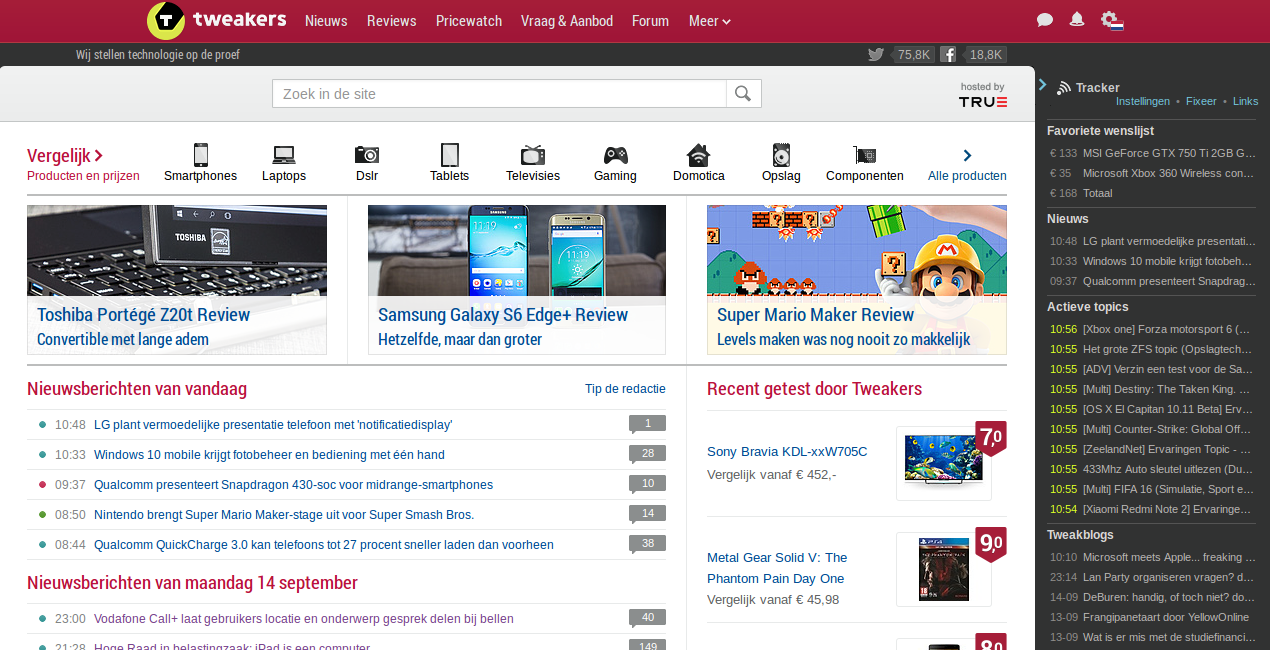Open Sony Bravia TV product image

pos(944,463)
